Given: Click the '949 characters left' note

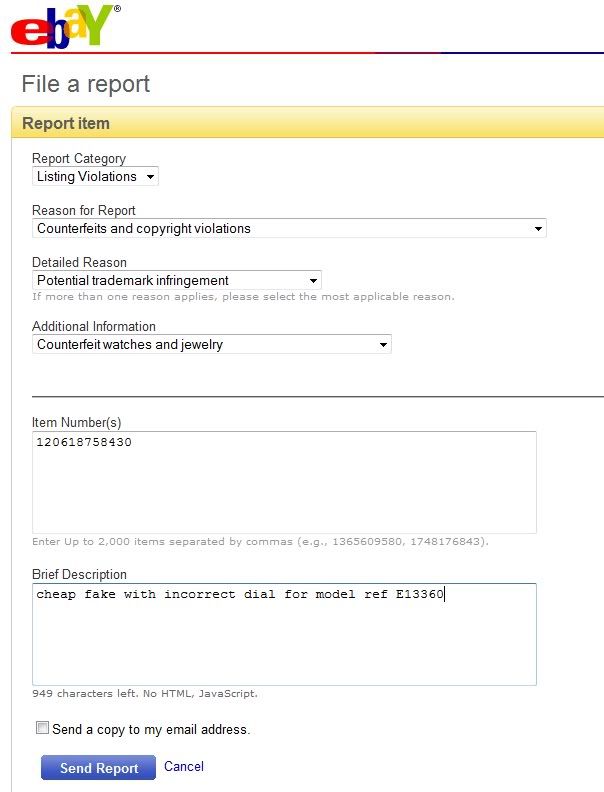Looking at the screenshot, I should coord(145,694).
